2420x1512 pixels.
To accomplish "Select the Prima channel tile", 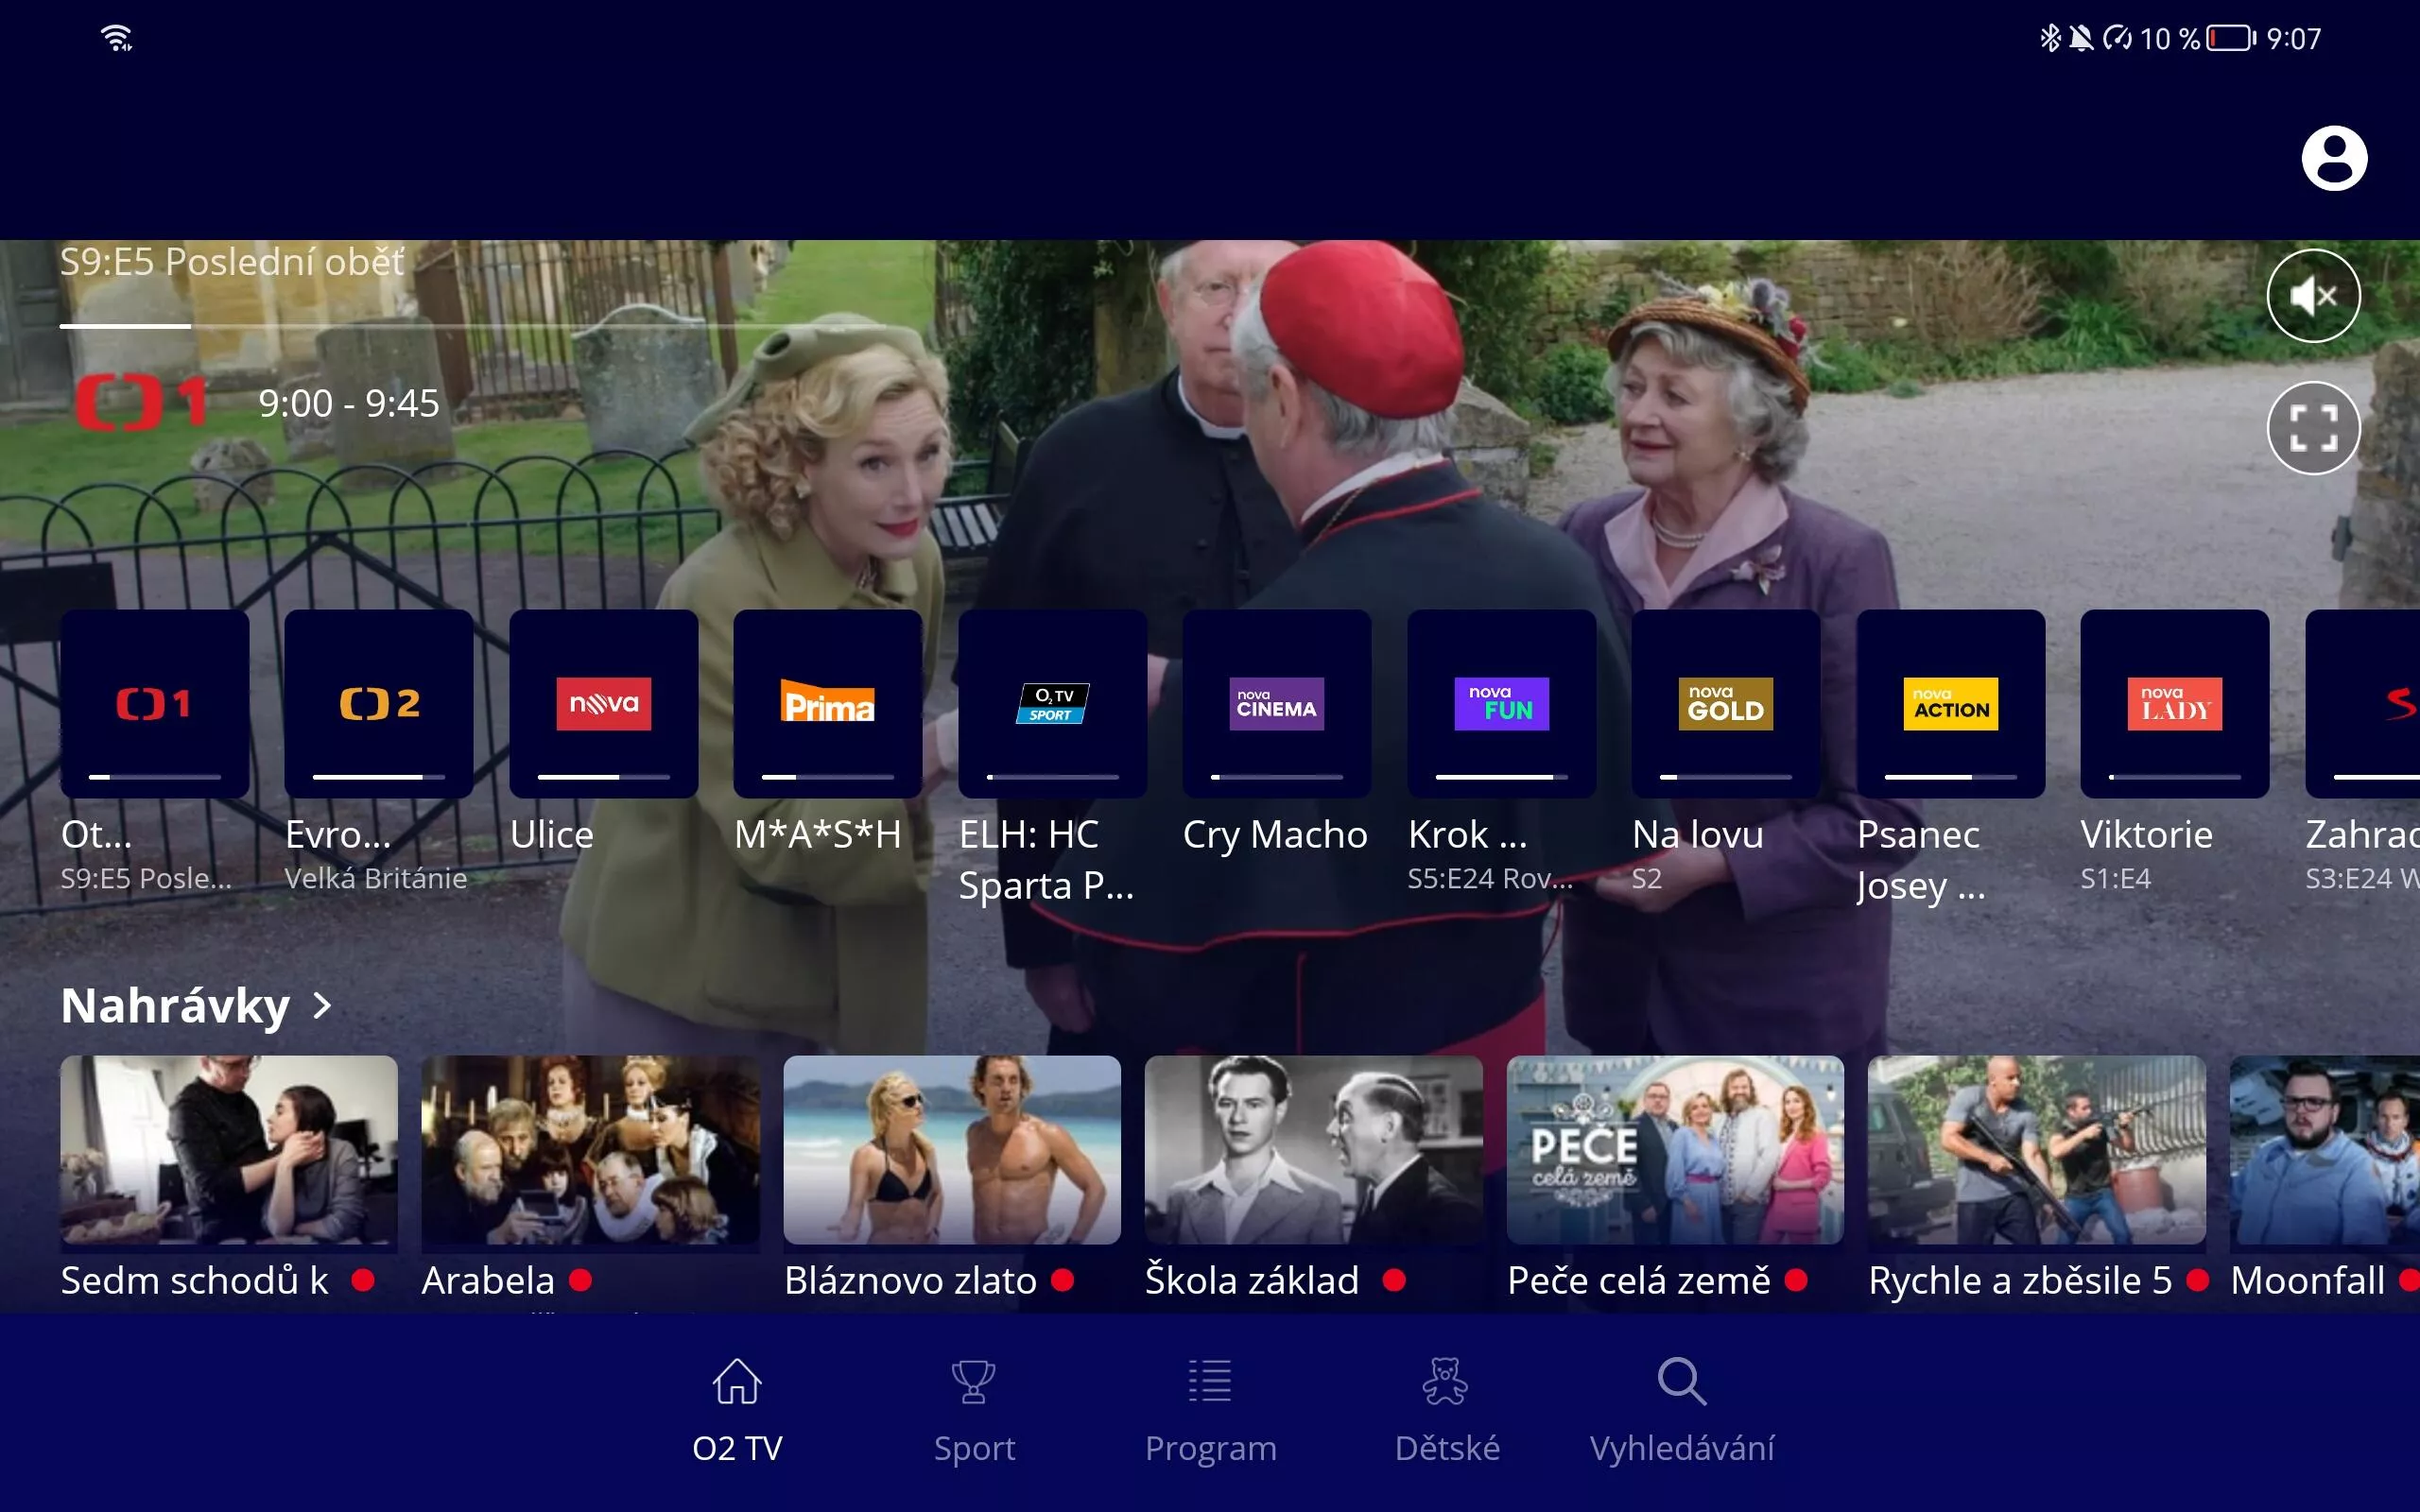I will [827, 703].
